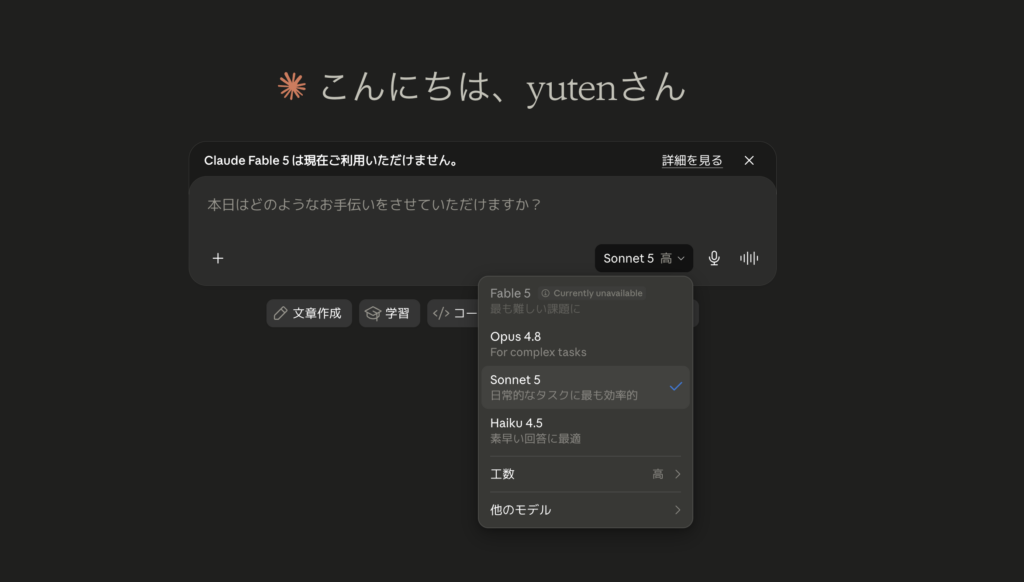Start voice dictation with microphone icon
The width and height of the screenshot is (1024, 582).
coord(714,258)
